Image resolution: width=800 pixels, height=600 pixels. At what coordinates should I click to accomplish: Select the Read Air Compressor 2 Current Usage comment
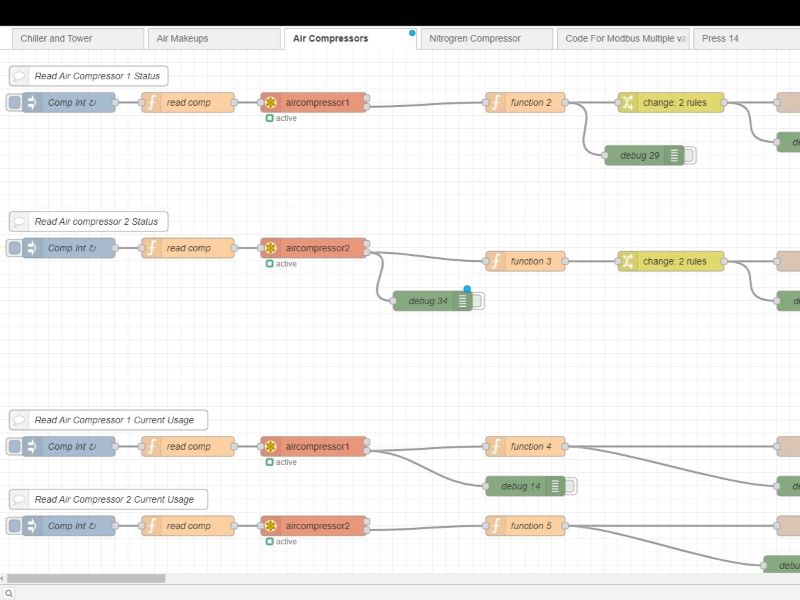(x=108, y=499)
